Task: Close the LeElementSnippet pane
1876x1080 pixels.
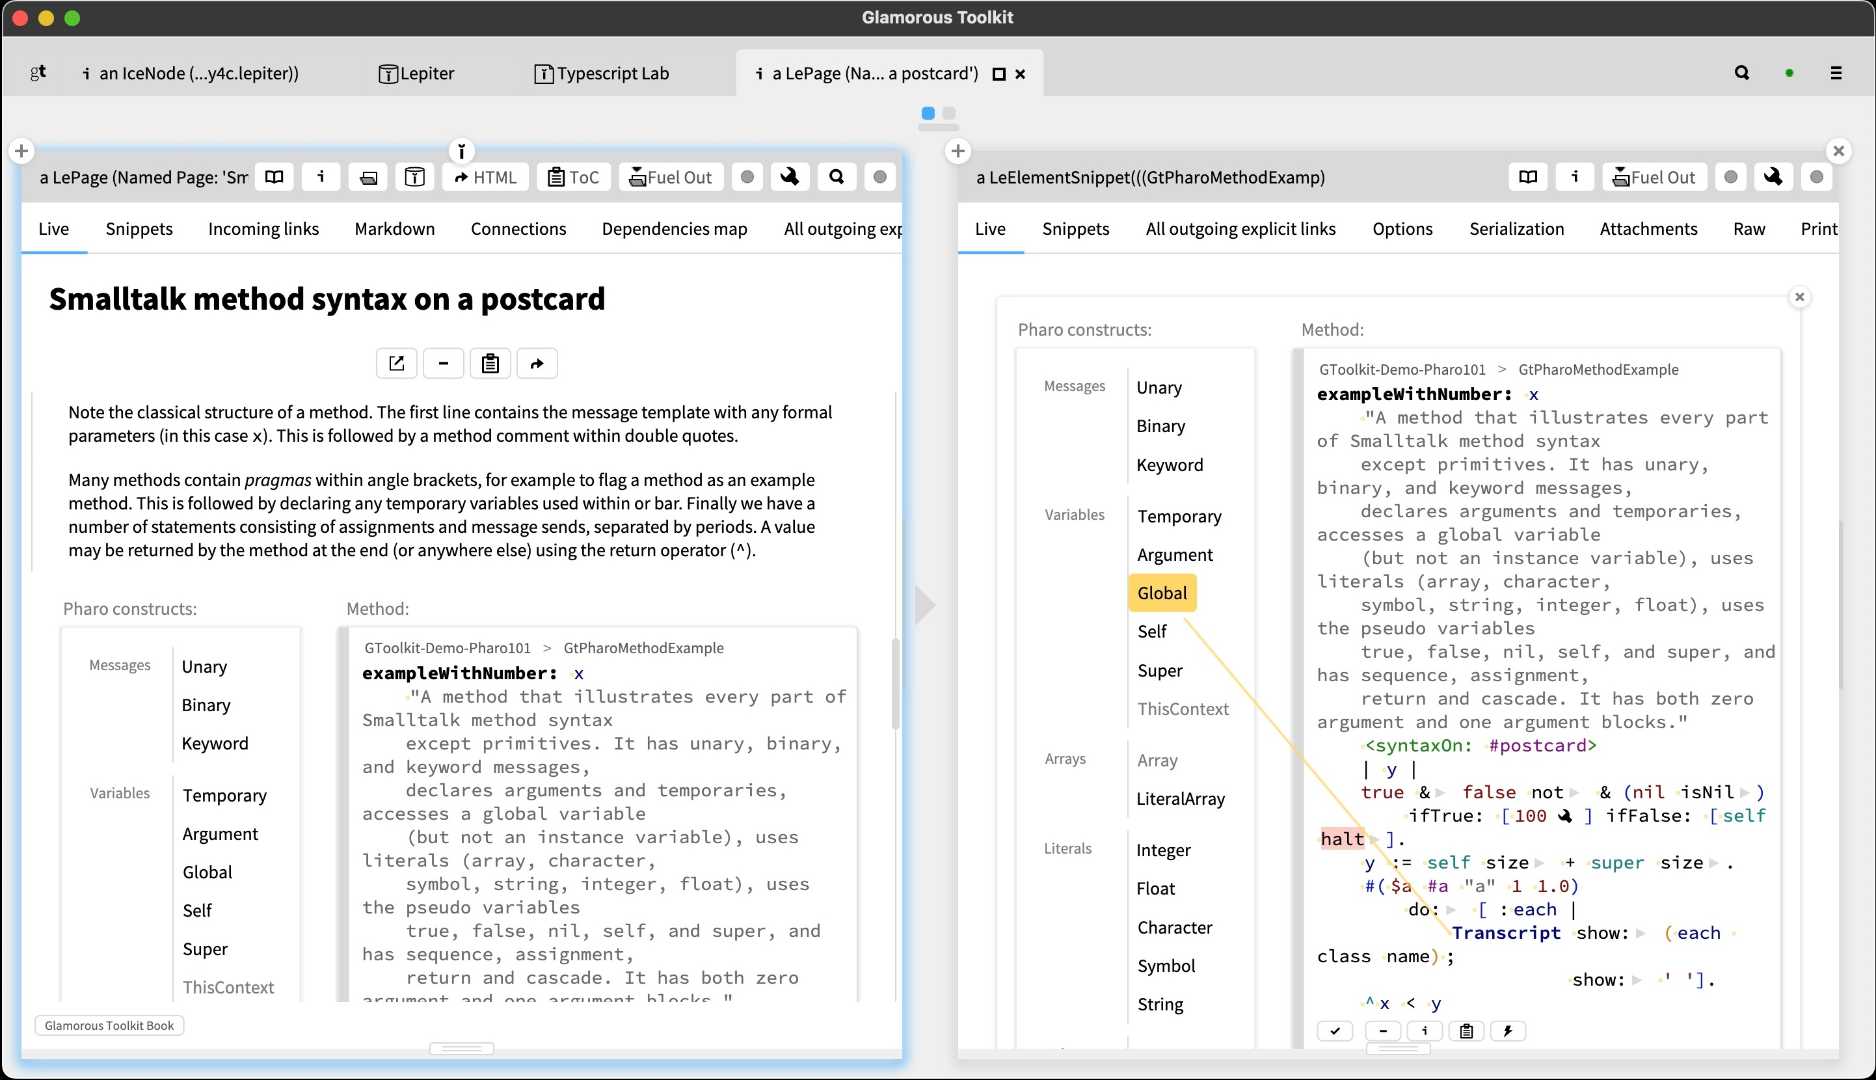Action: pos(1838,151)
